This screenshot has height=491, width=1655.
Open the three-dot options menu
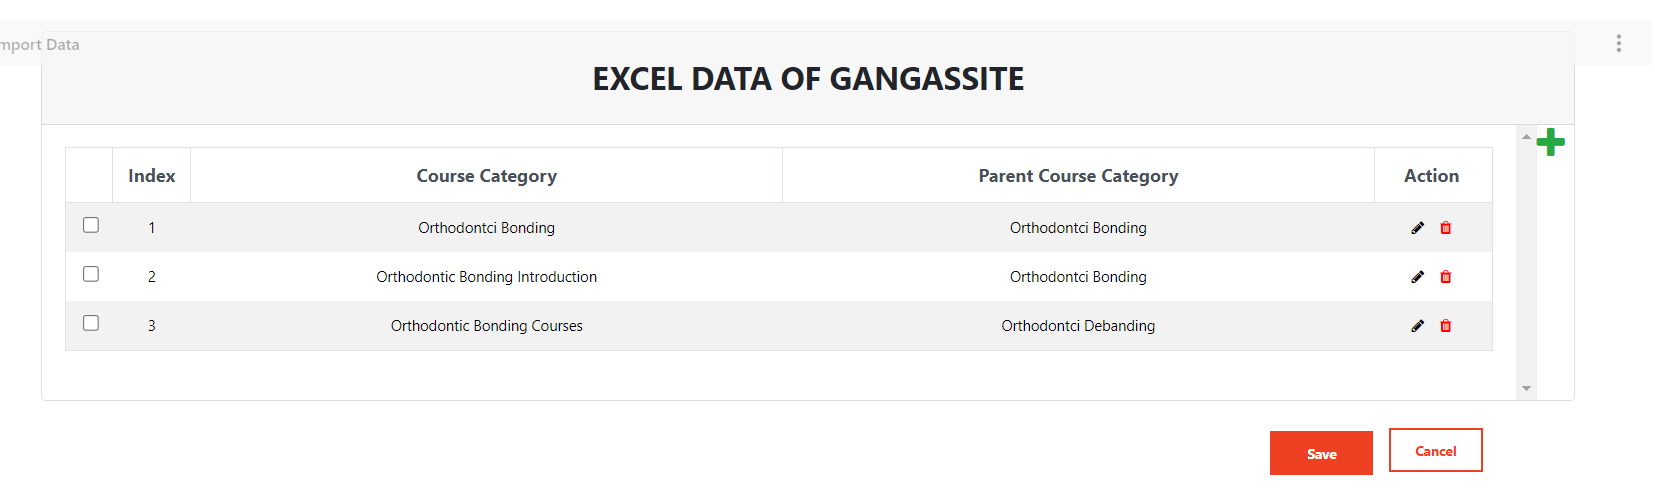pyautogui.click(x=1618, y=43)
